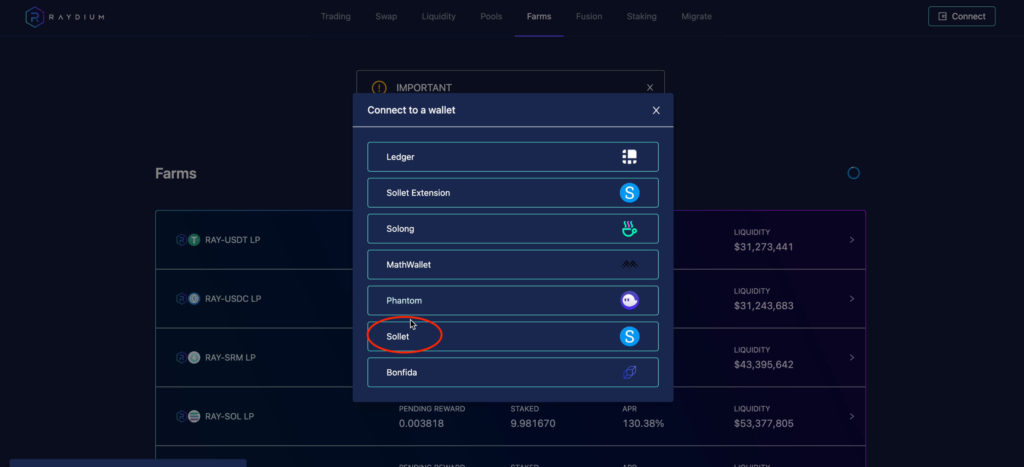Image resolution: width=1024 pixels, height=467 pixels.
Task: Choose the MathWallet option
Action: [513, 265]
